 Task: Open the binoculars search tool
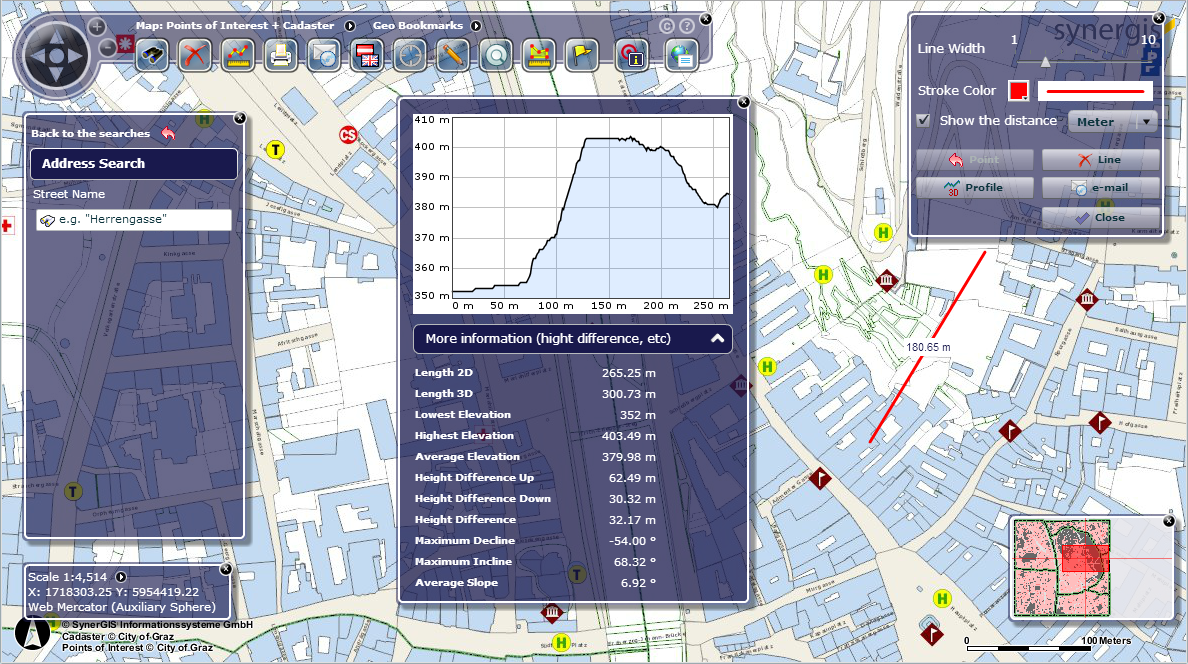click(152, 55)
